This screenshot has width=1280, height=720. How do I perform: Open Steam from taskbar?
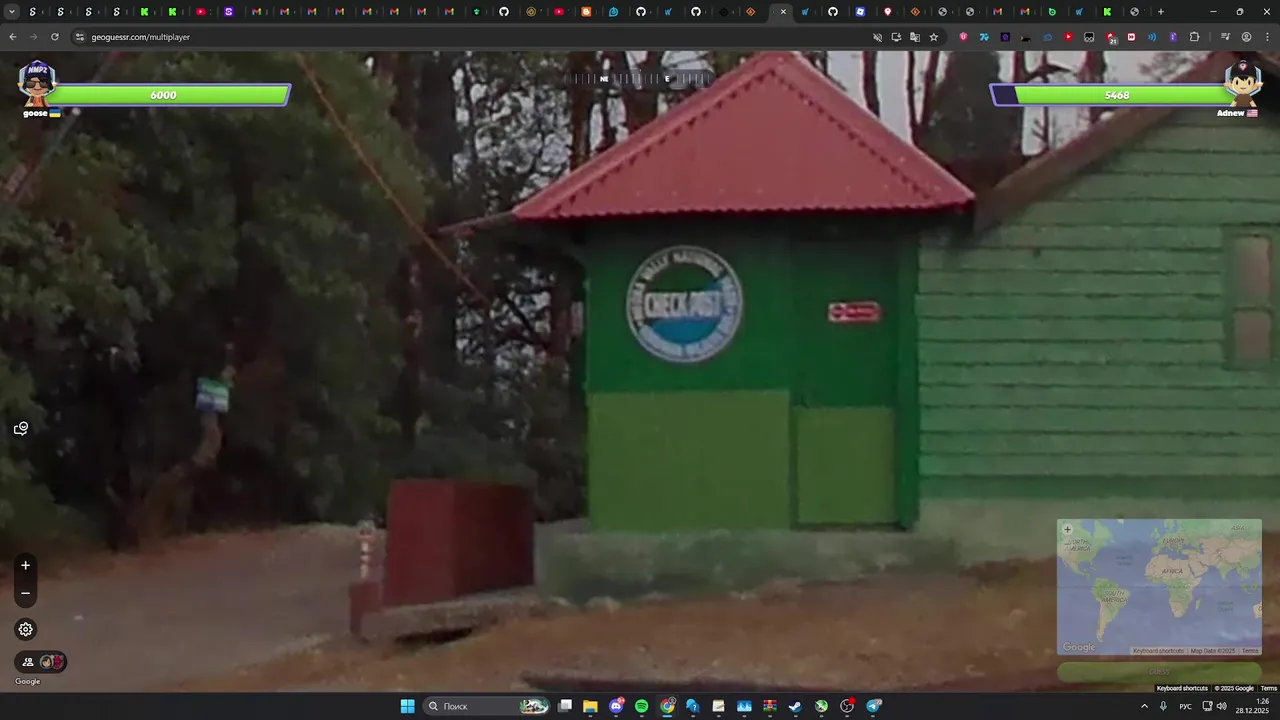coord(795,706)
